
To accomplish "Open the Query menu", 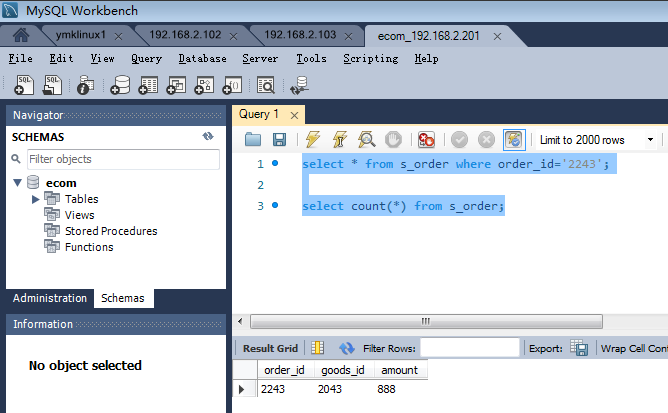I will 147,58.
